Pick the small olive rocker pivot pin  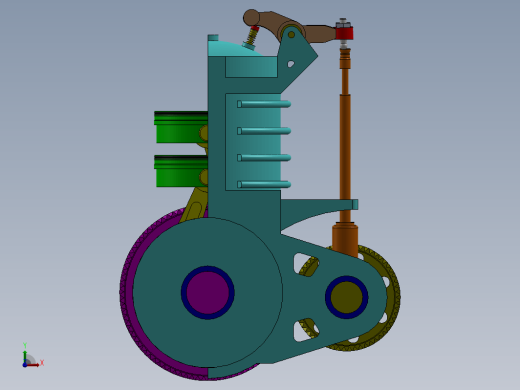pos(291,35)
